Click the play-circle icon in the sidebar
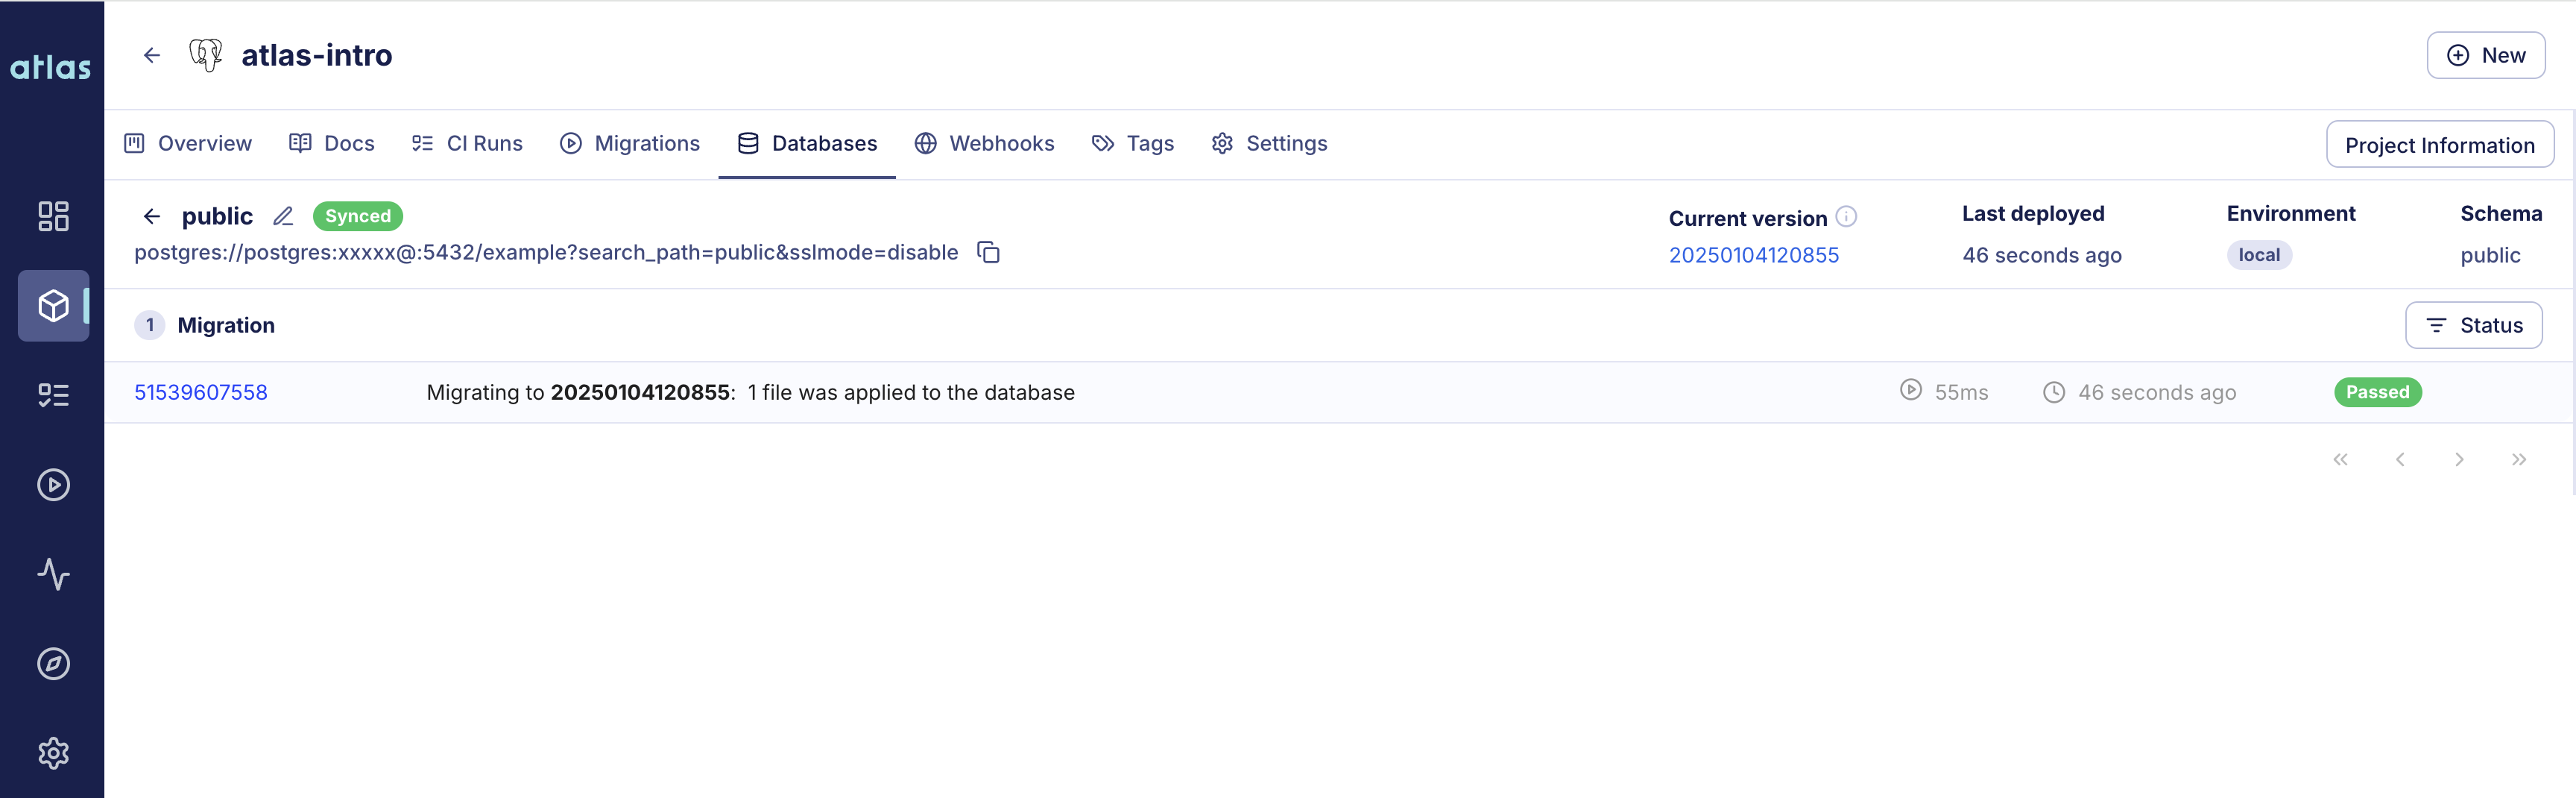This screenshot has width=2576, height=798. point(53,484)
